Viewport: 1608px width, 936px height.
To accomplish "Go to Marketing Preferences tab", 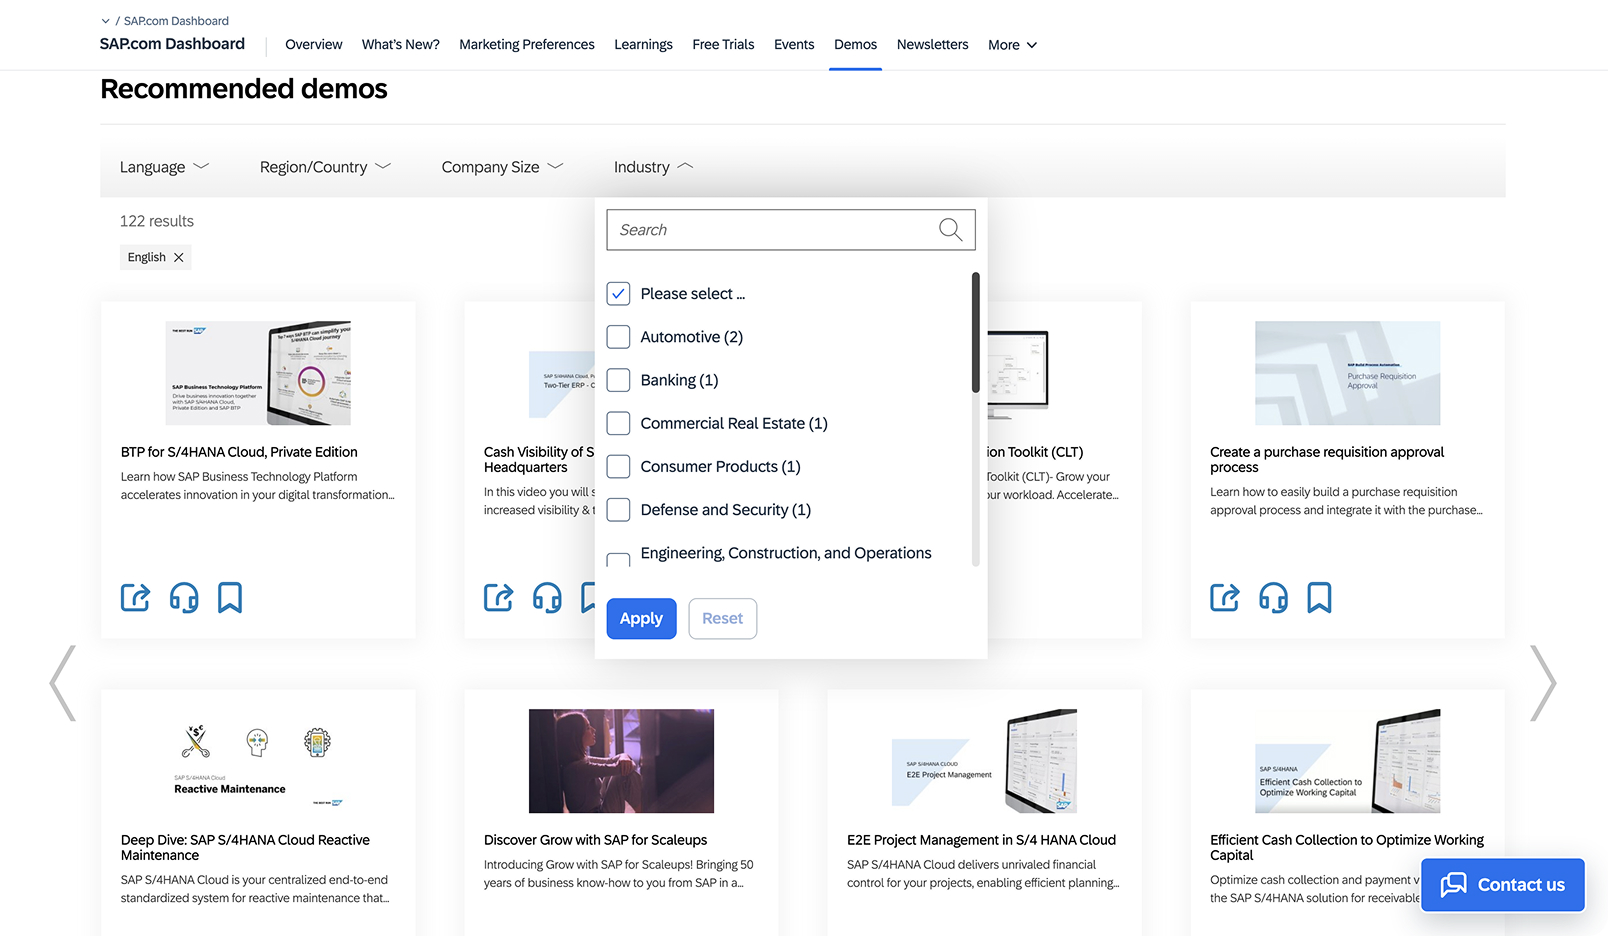I will coord(527,45).
